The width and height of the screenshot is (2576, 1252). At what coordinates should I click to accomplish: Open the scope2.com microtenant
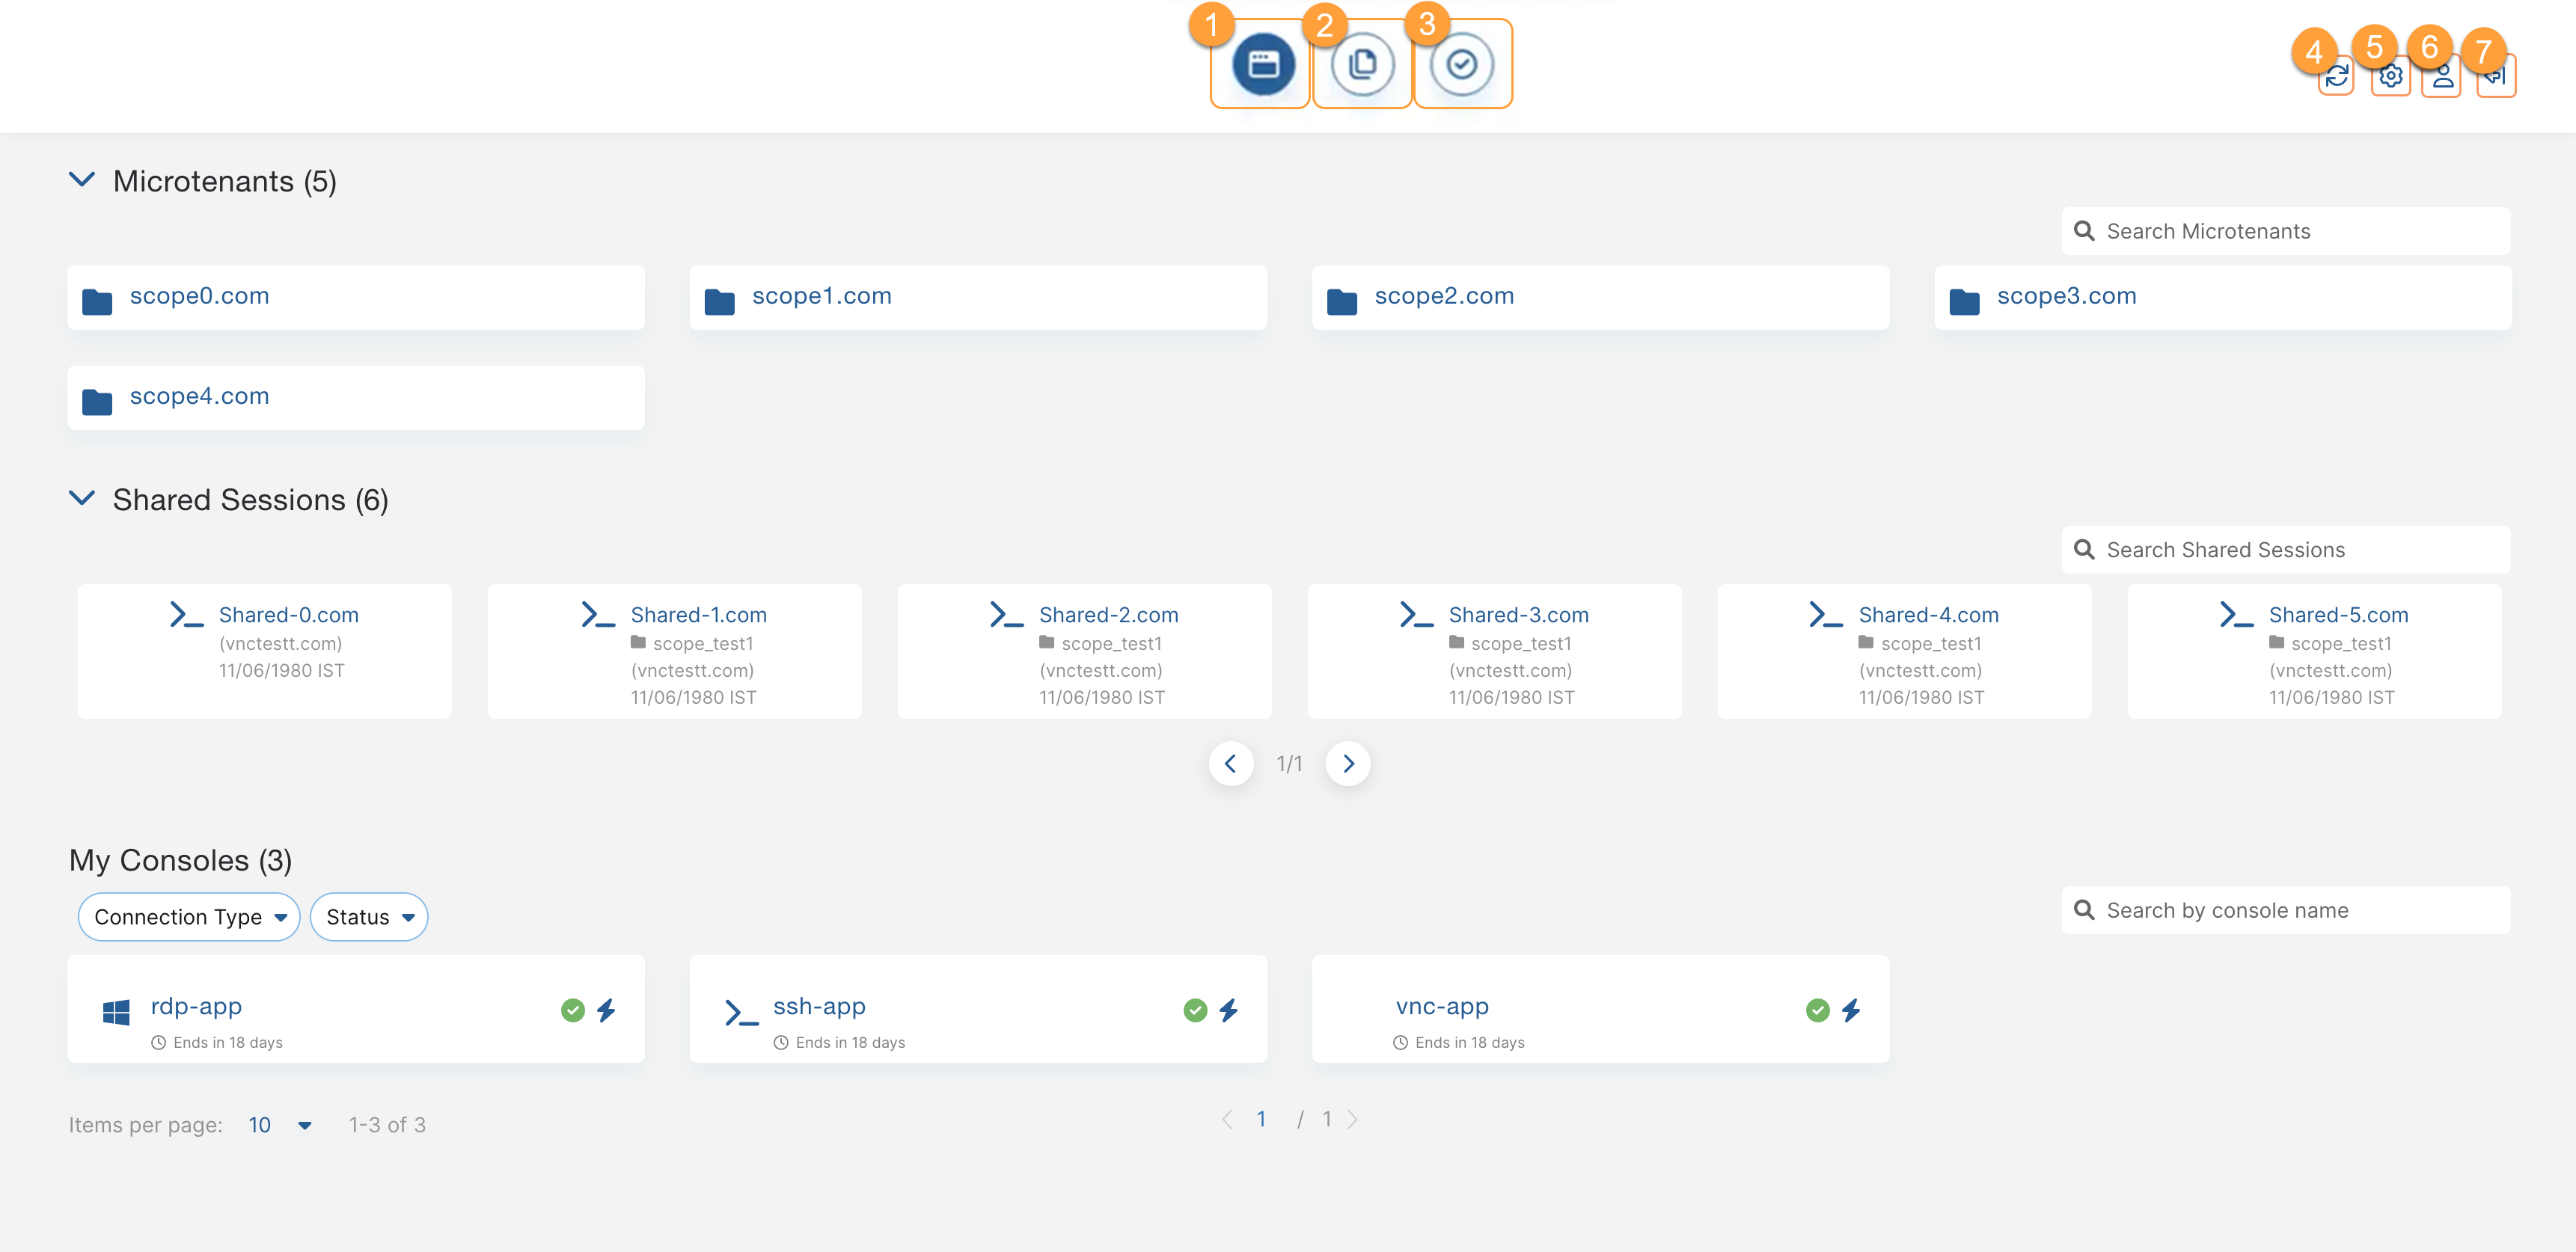tap(1443, 295)
